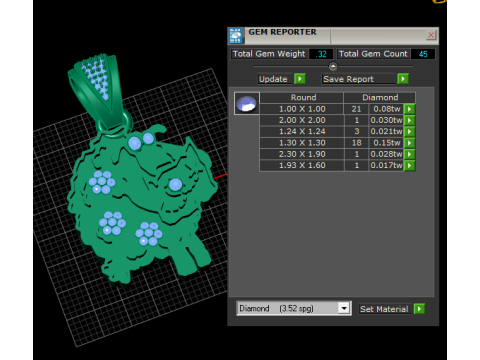The image size is (480, 360).
Task: Click green arrow for 0.08tw row
Action: [x=409, y=109]
